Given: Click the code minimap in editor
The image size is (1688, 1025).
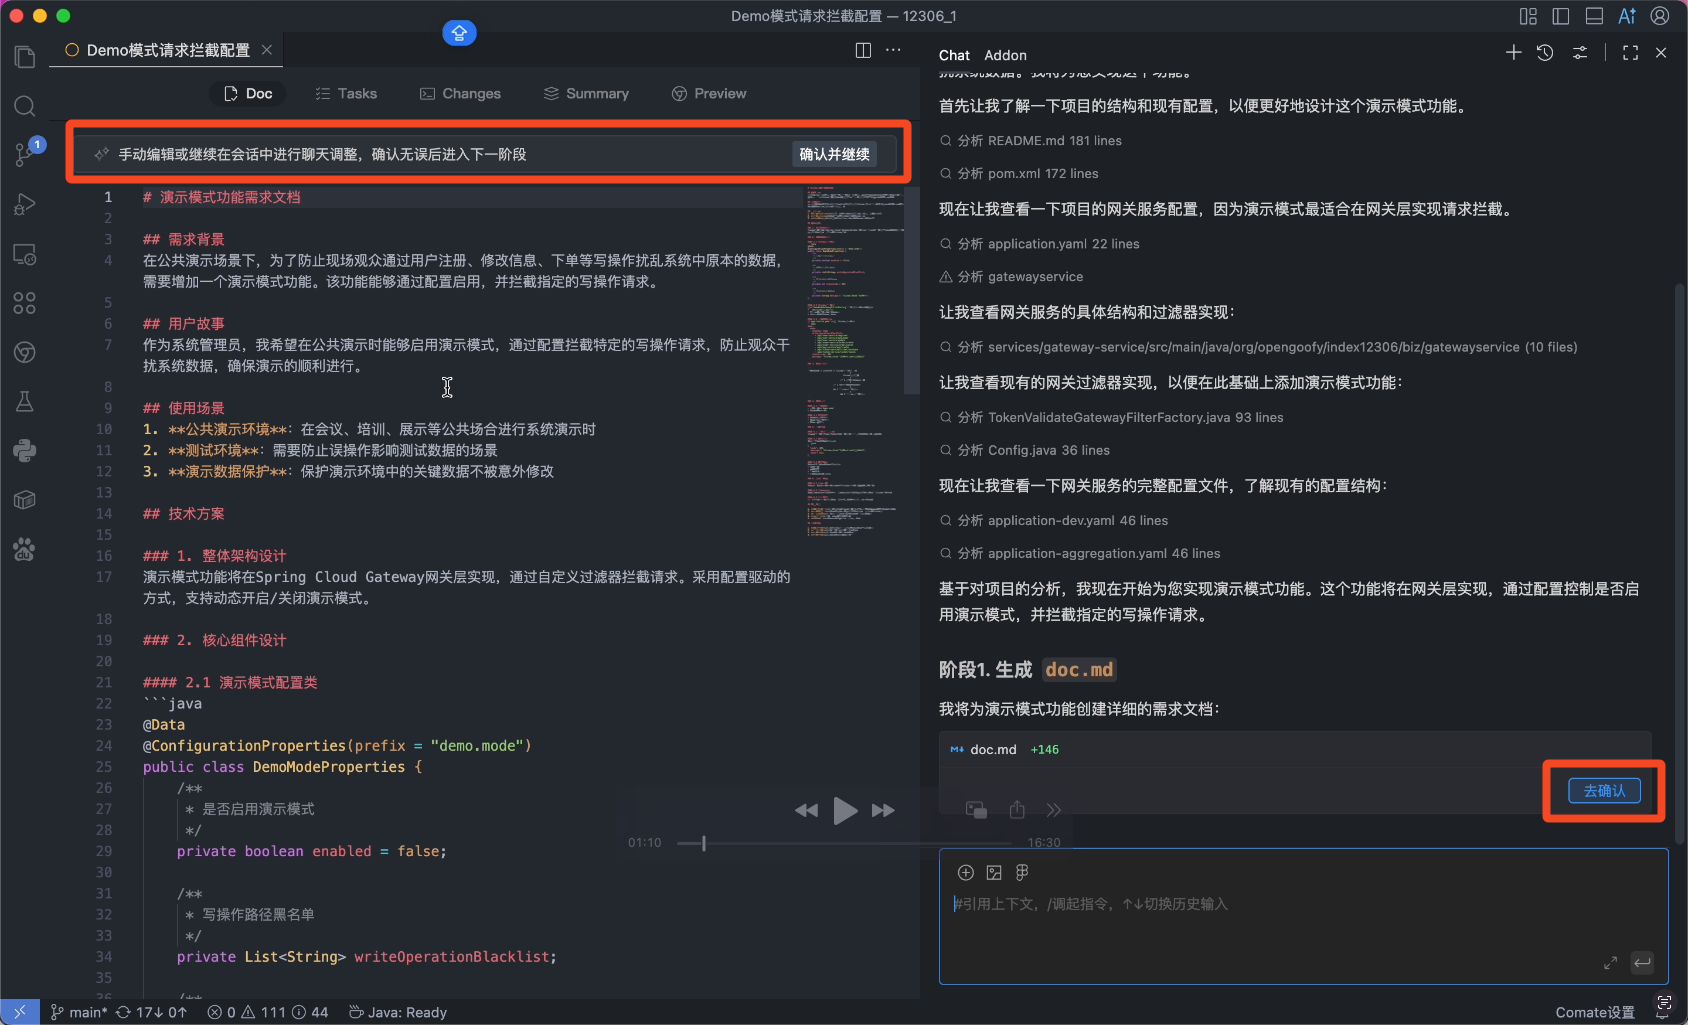Looking at the screenshot, I should (x=855, y=360).
